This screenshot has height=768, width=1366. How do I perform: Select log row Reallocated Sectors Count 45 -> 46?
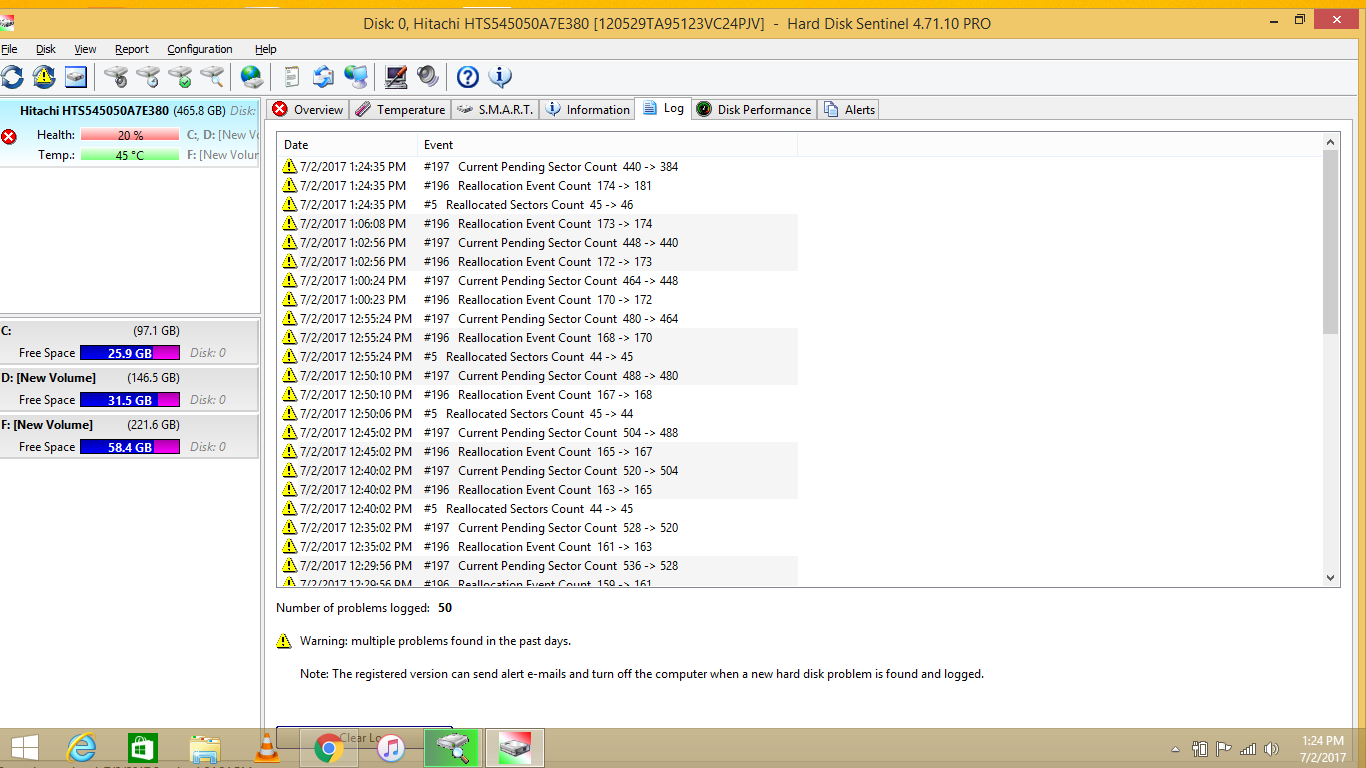(538, 205)
